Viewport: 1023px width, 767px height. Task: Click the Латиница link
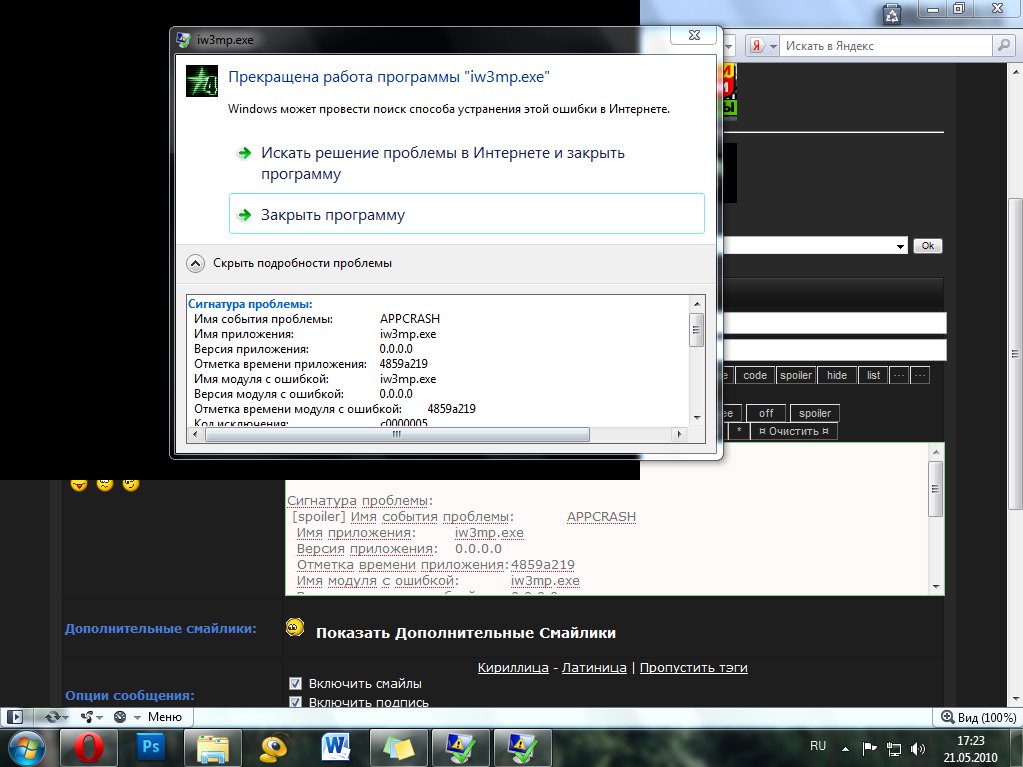click(594, 667)
